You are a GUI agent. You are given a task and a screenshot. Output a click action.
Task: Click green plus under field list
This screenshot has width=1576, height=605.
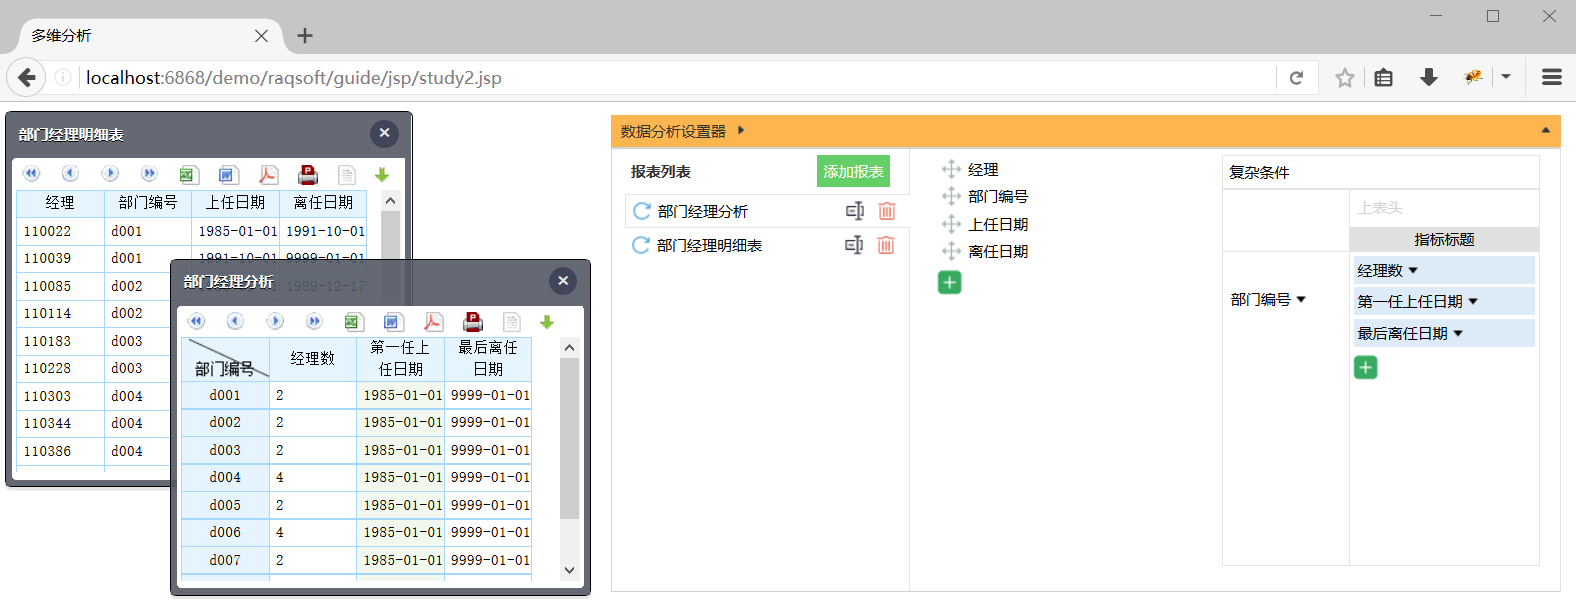[949, 283]
